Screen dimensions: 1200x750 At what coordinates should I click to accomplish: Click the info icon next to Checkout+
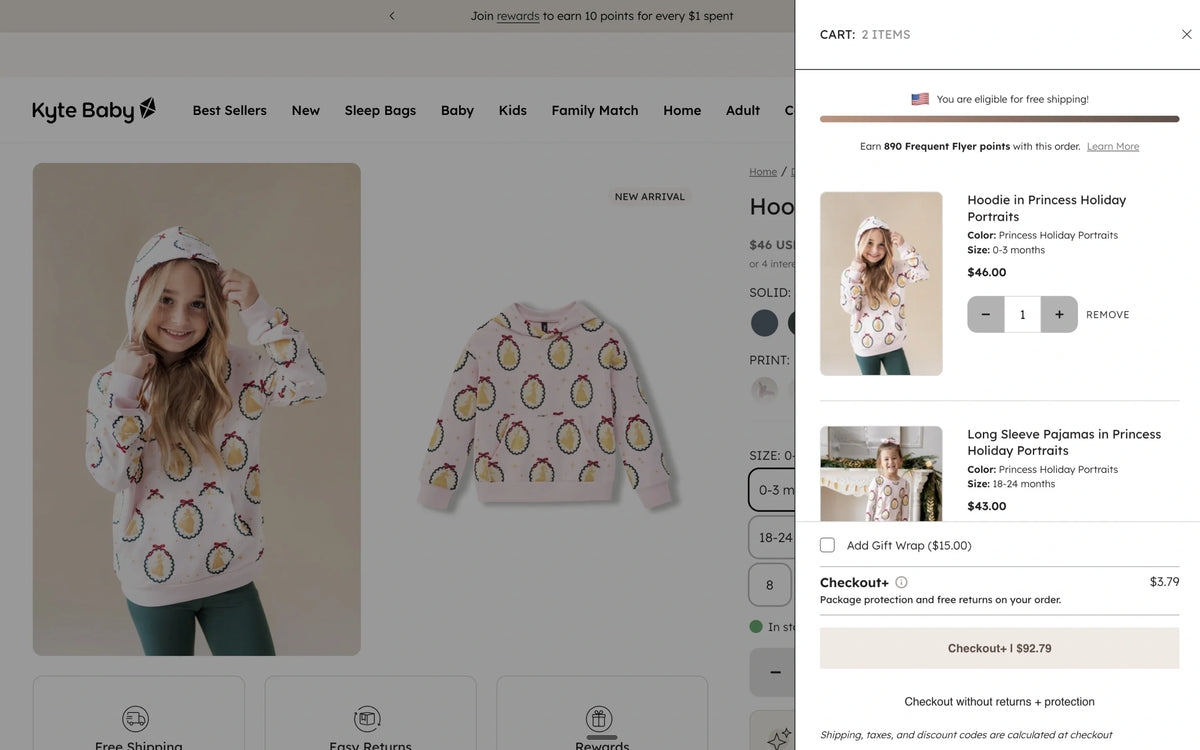[901, 582]
